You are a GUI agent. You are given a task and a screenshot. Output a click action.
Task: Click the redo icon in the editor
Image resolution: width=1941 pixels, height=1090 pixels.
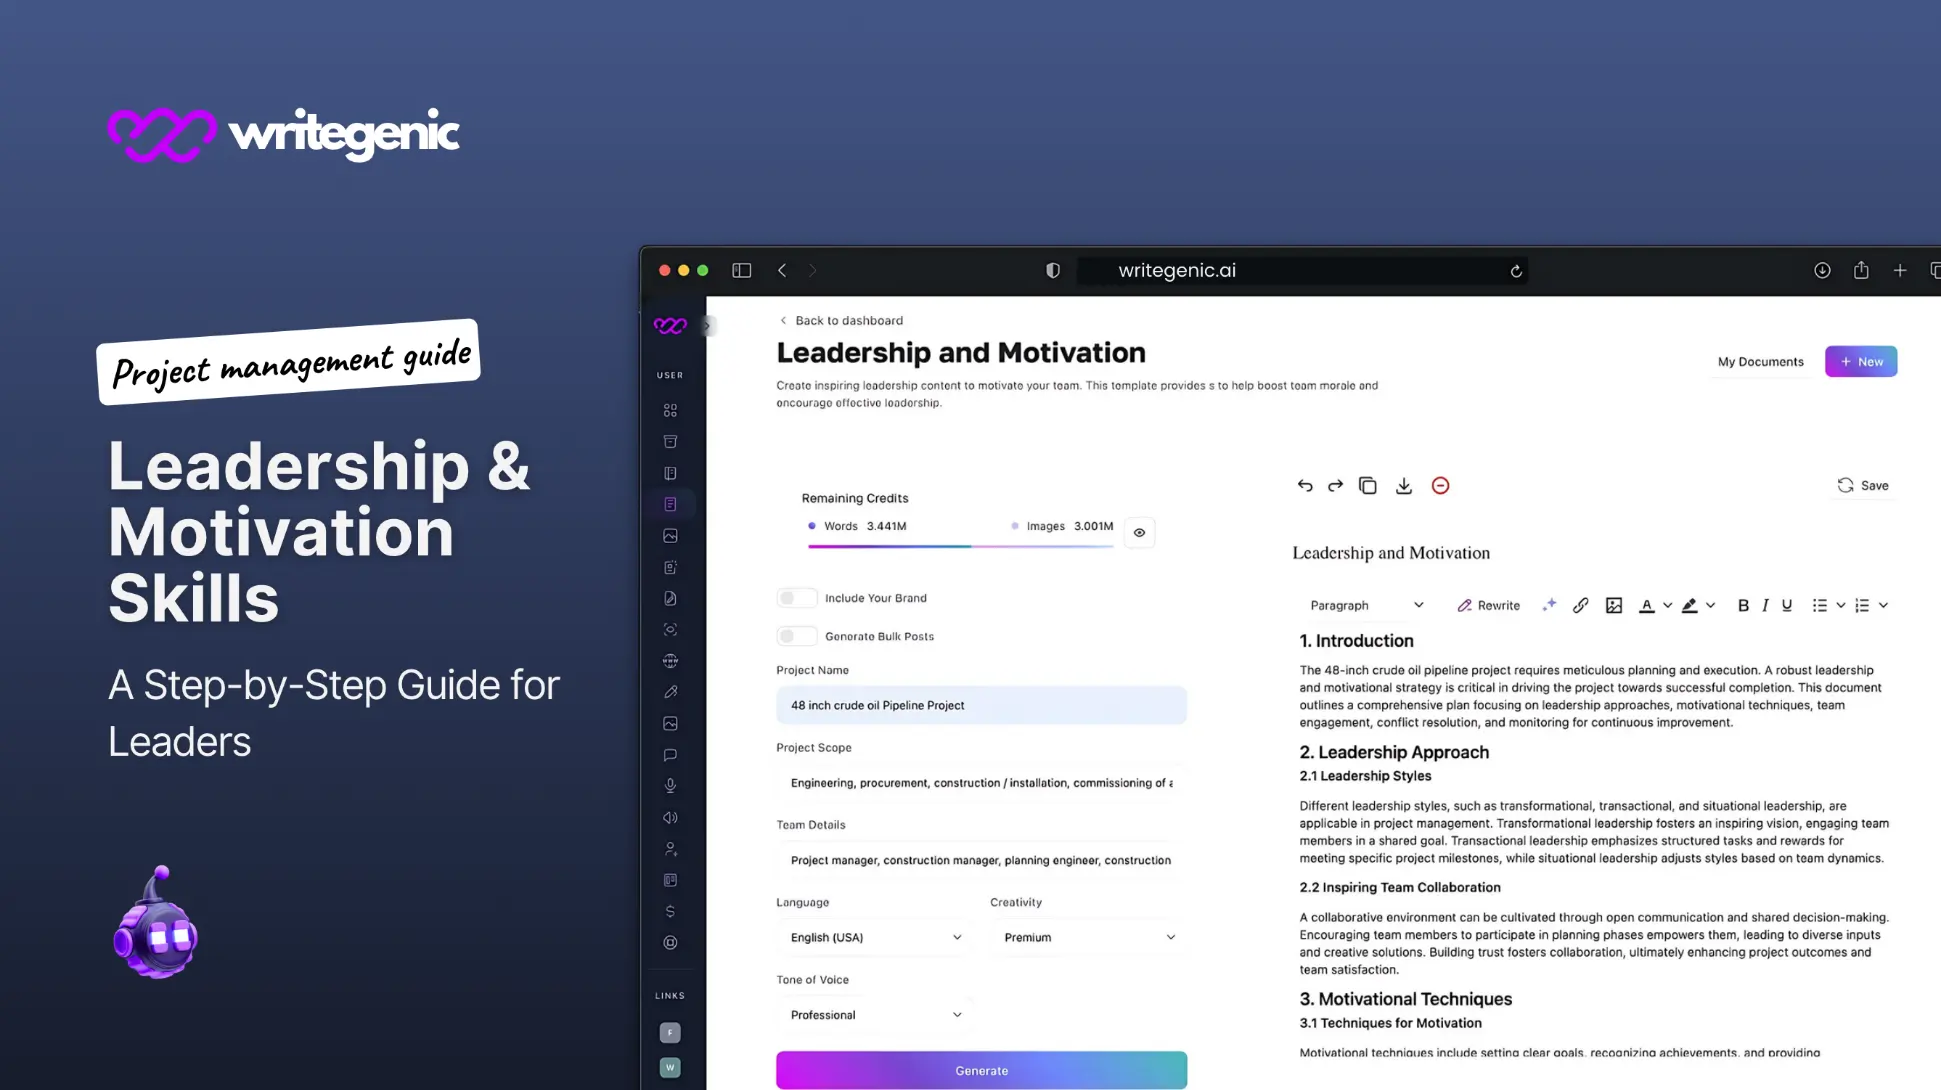tap(1335, 485)
